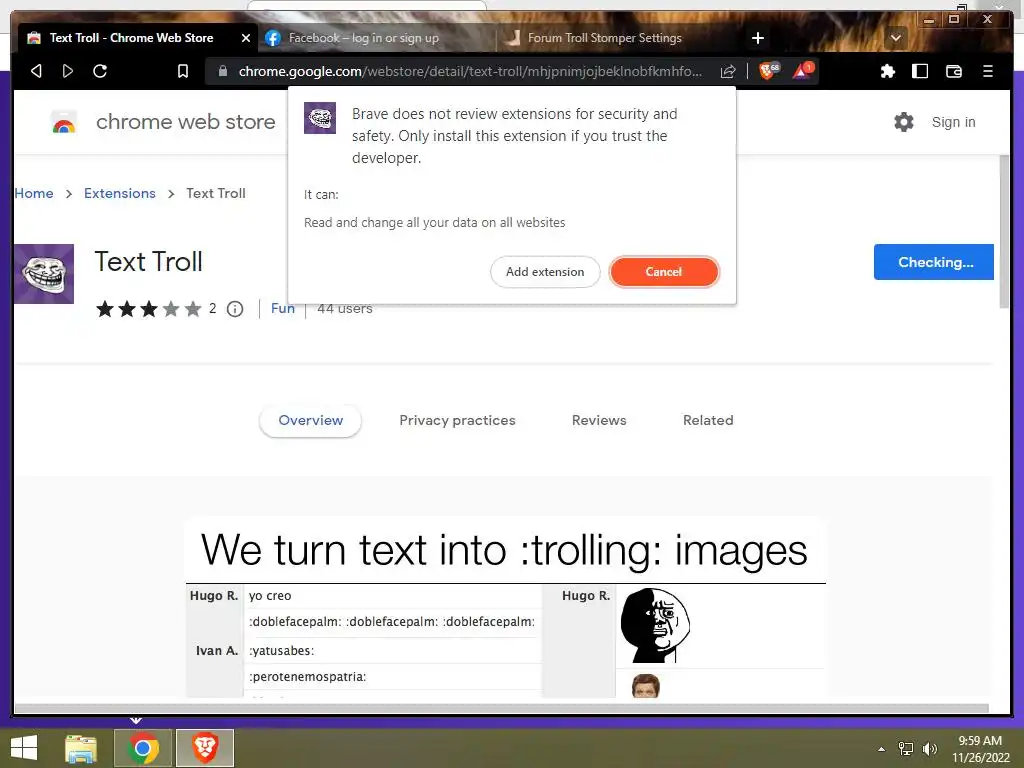Go to Home breadcrumb

[34, 193]
